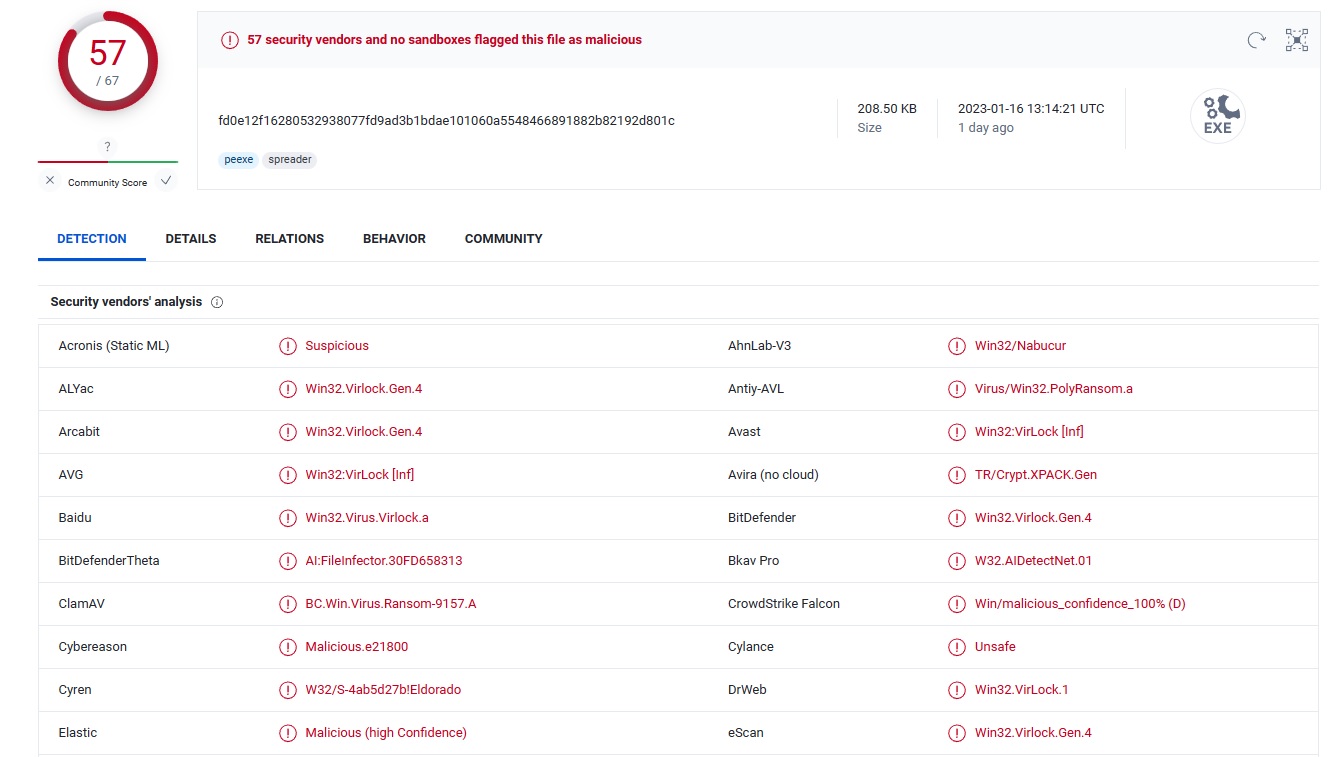Click the BC.Win.Virus.Ransom-9157.A result

pos(391,604)
